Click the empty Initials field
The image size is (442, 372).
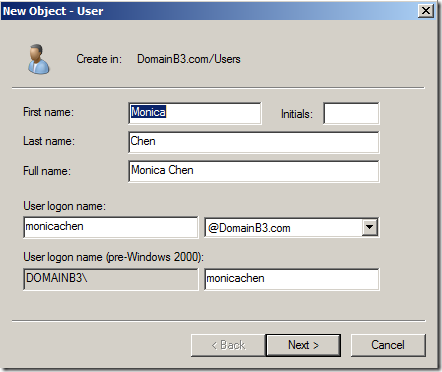click(x=351, y=113)
